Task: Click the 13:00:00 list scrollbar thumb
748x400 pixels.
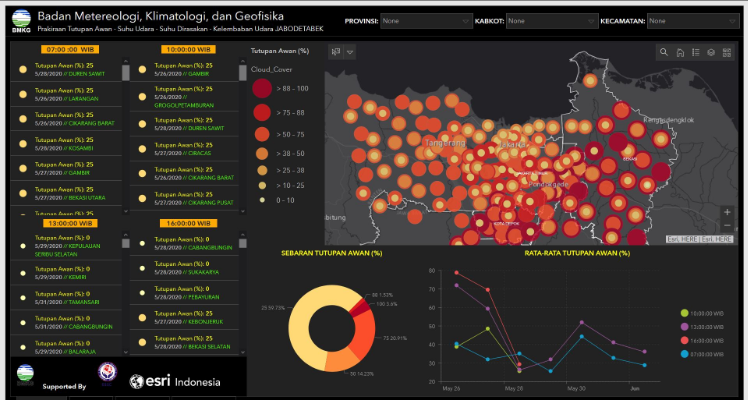Action: pos(126,243)
